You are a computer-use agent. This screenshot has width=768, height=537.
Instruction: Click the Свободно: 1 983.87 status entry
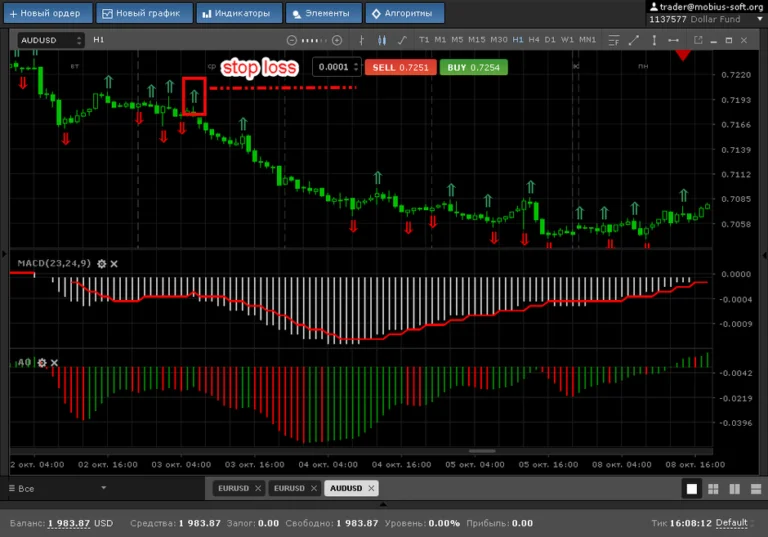point(332,523)
